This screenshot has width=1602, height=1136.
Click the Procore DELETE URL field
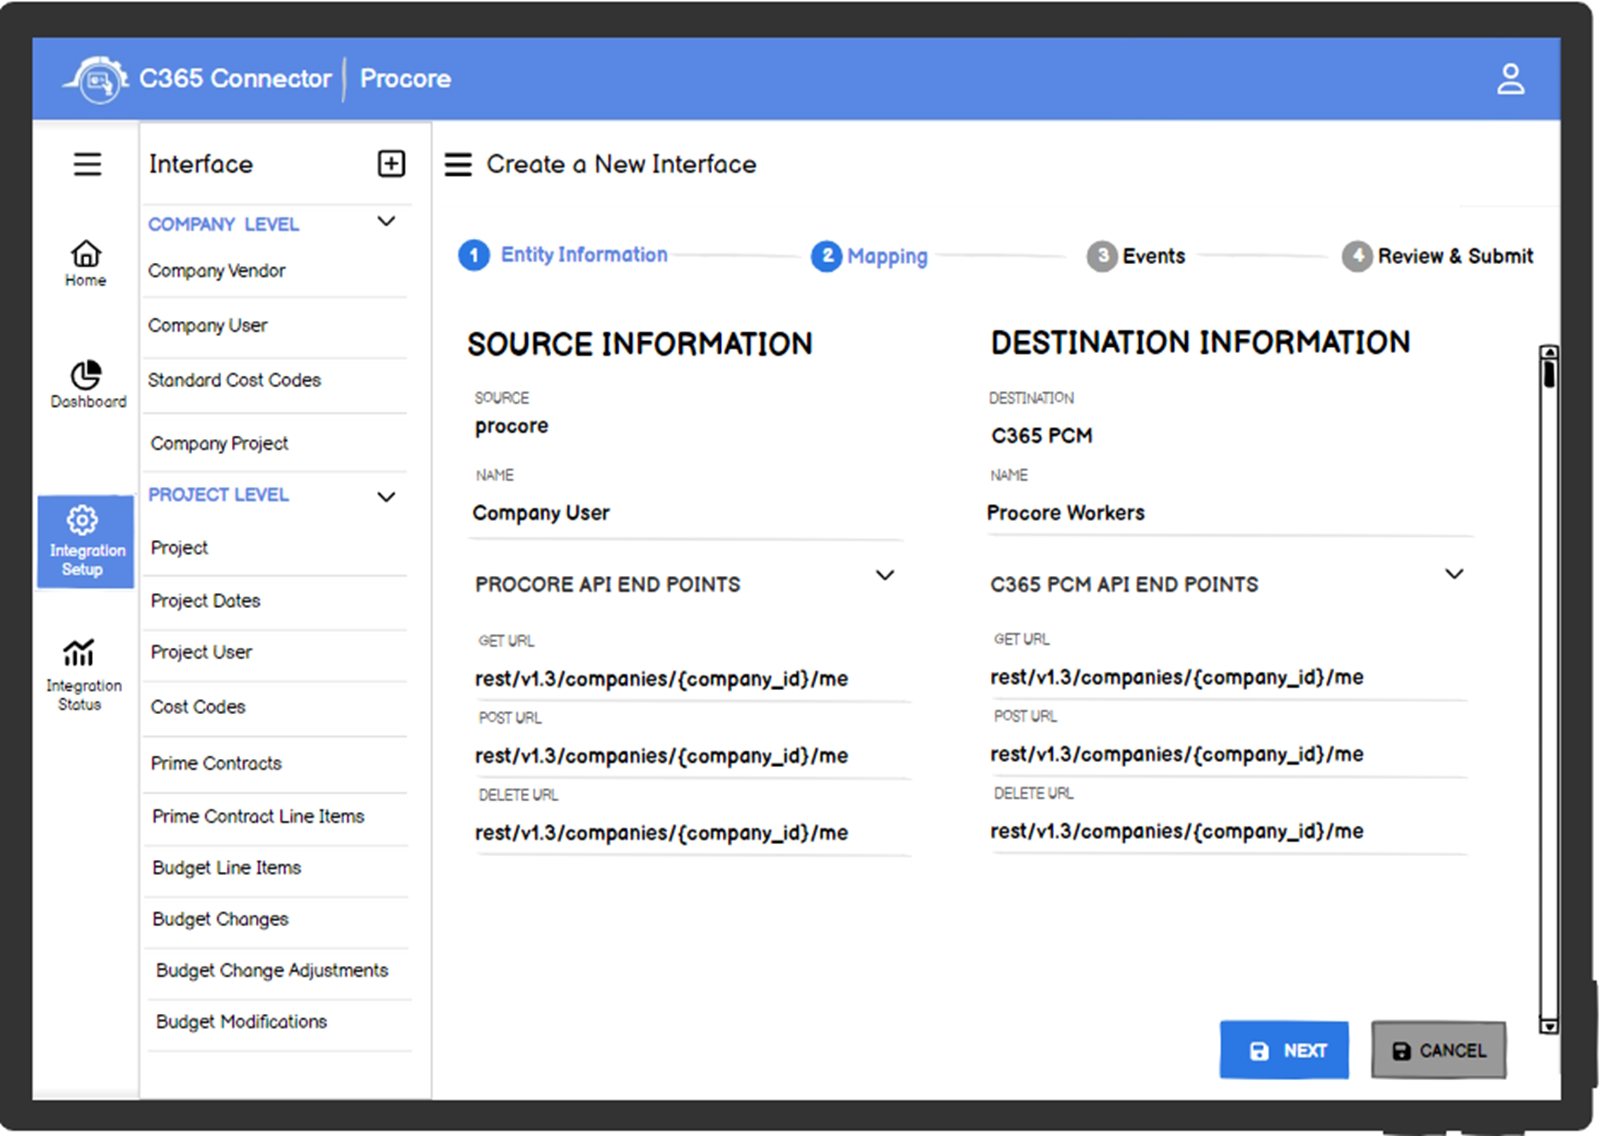(x=692, y=833)
